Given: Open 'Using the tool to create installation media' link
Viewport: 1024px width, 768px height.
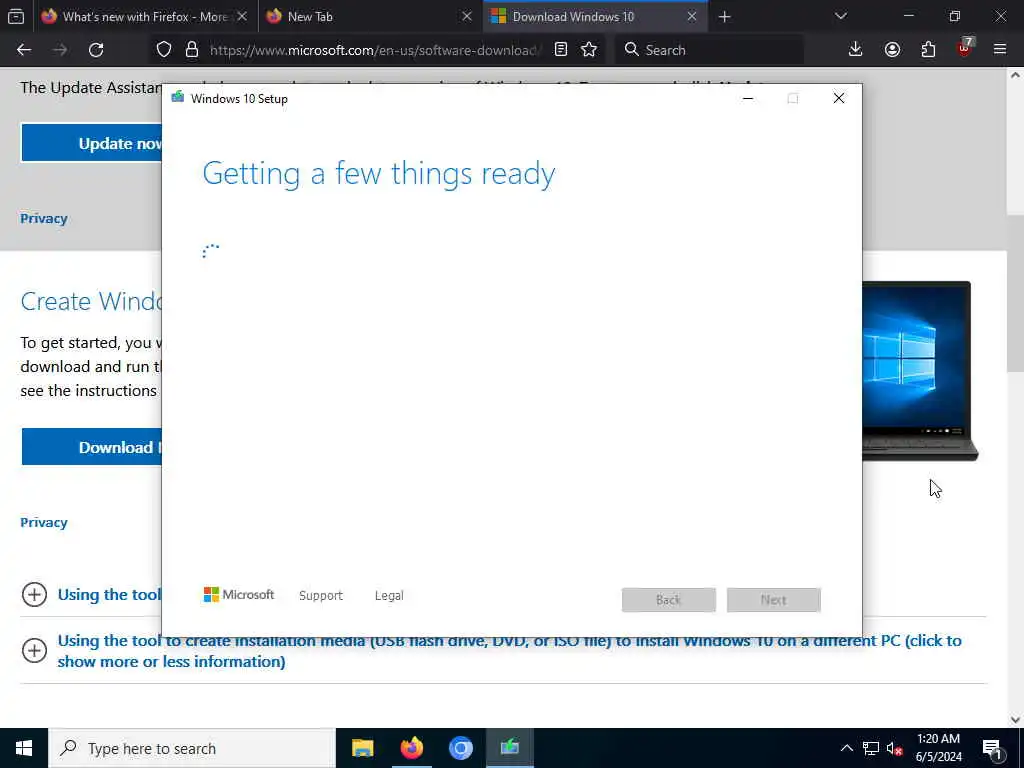Looking at the screenshot, I should coord(509,651).
